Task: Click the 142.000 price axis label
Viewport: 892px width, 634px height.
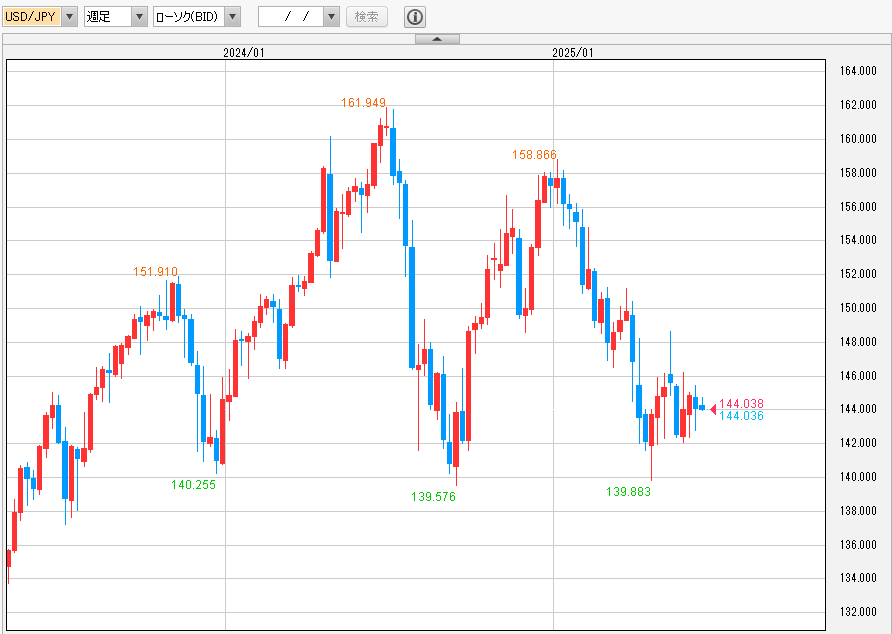Action: coord(858,442)
